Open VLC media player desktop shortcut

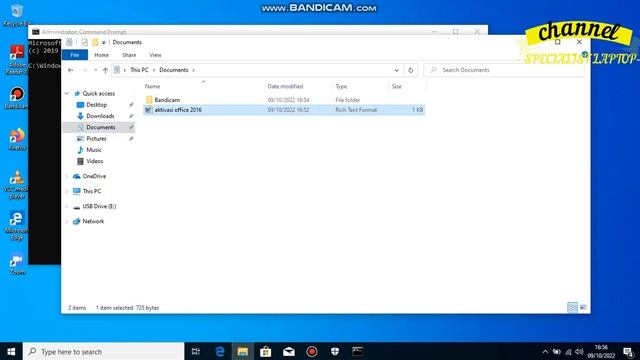tap(17, 184)
